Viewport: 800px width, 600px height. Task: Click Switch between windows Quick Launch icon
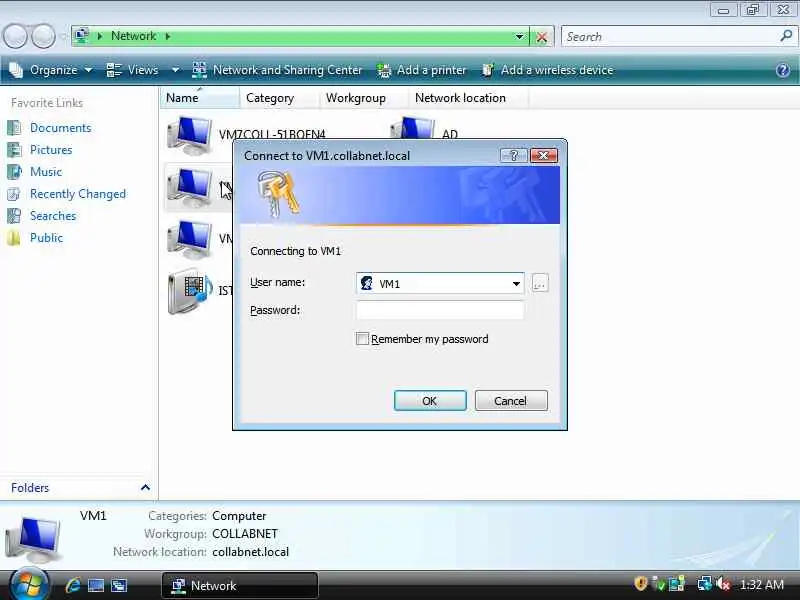click(119, 585)
